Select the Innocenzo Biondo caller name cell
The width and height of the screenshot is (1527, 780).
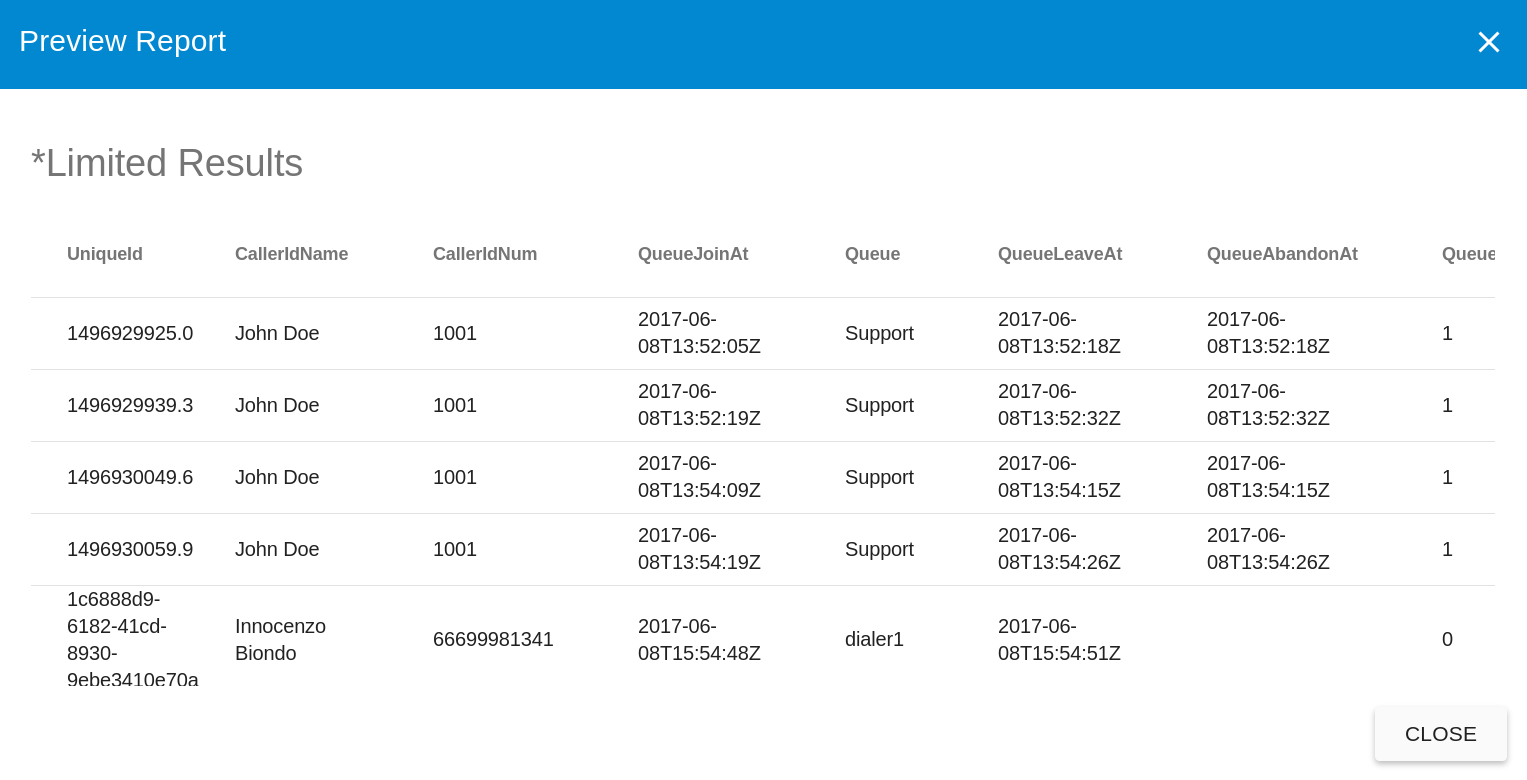pos(280,639)
